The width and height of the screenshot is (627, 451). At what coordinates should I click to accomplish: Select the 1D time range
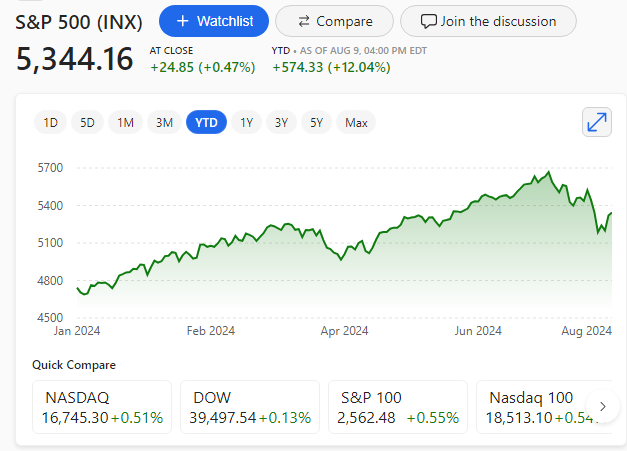tap(50, 122)
